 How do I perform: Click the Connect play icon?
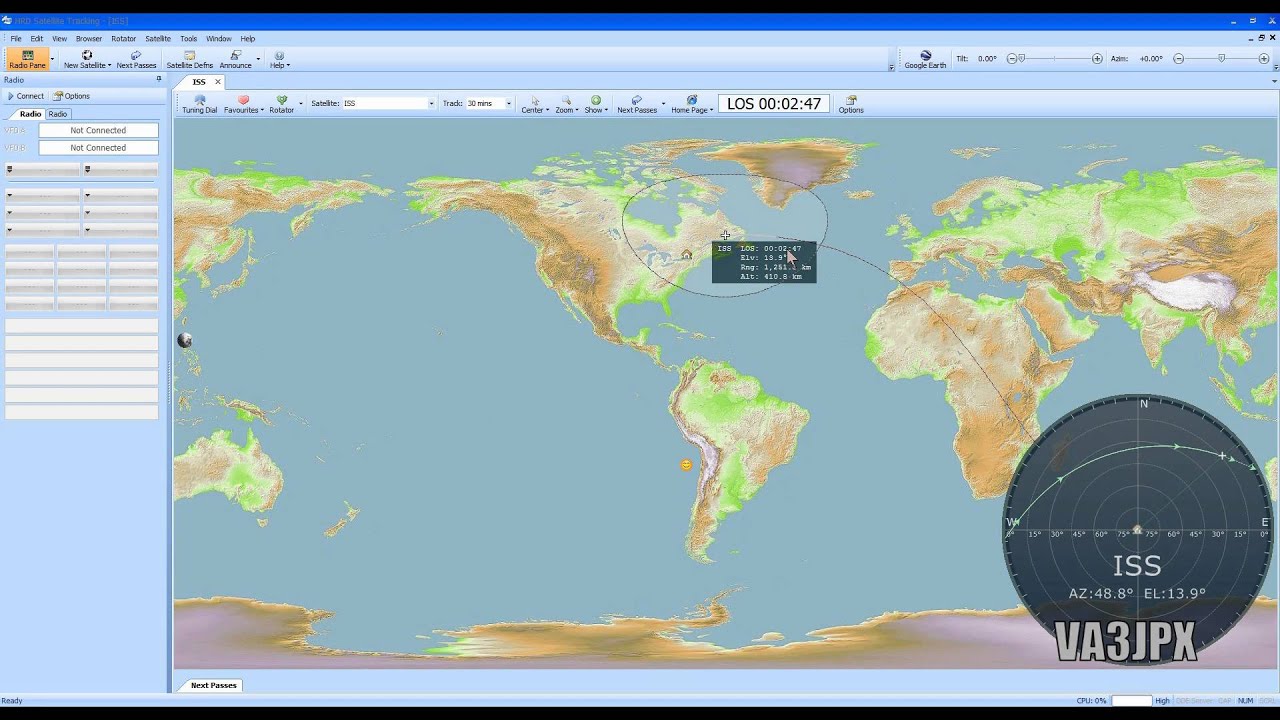[x=10, y=96]
